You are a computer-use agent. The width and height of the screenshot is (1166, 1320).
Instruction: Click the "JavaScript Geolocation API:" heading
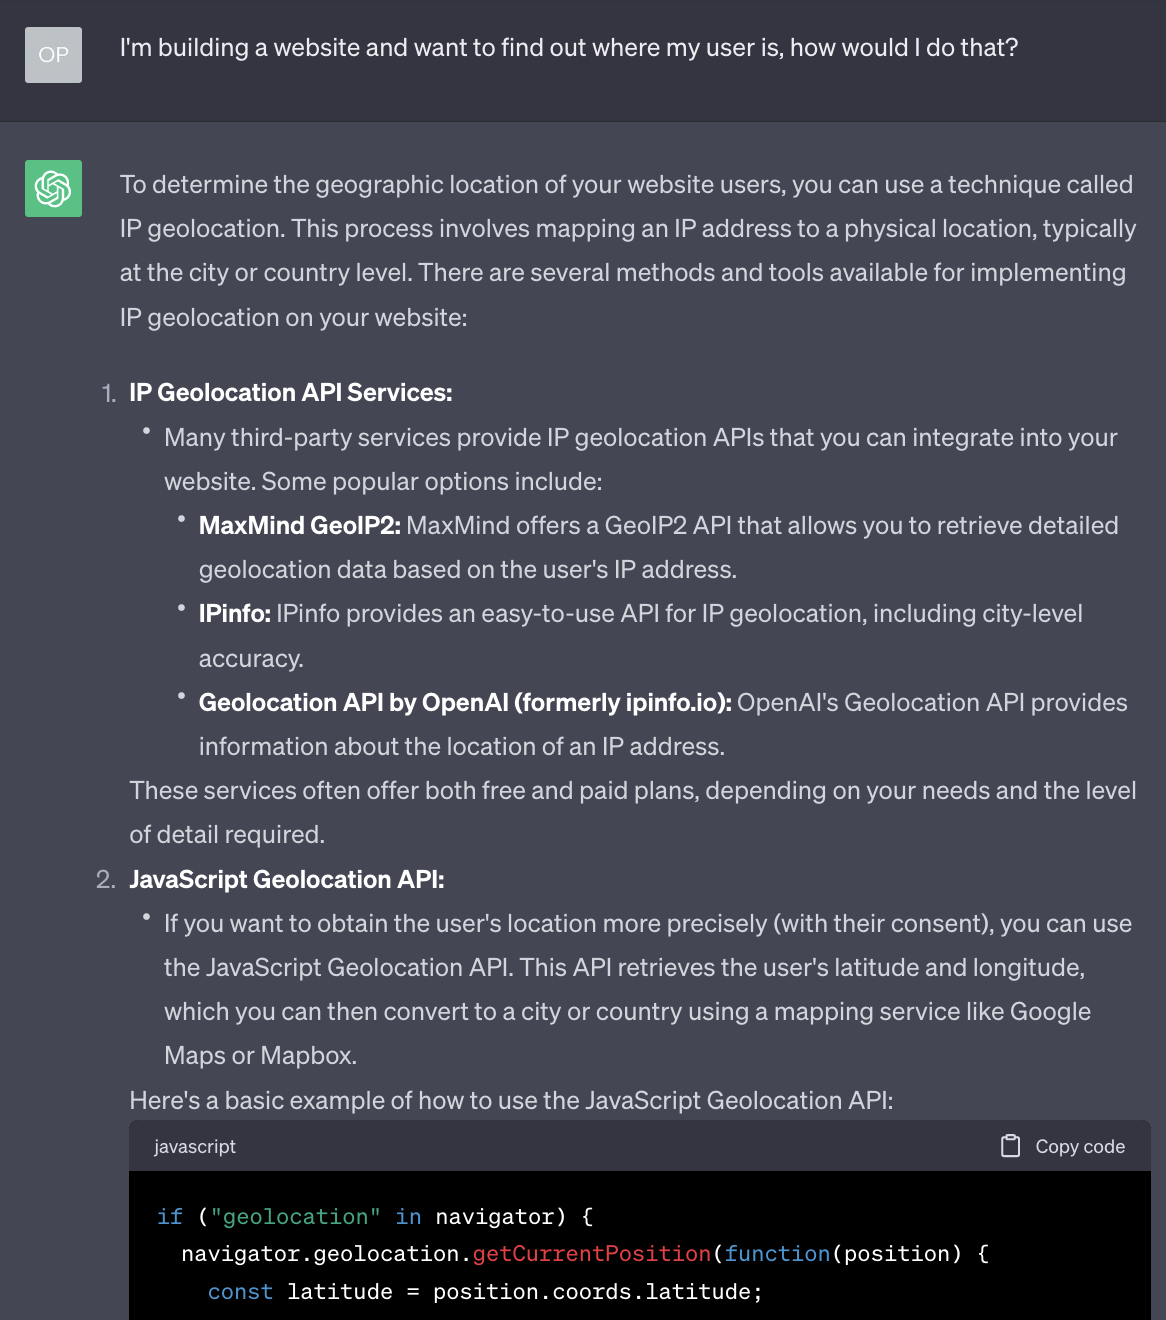point(286,879)
